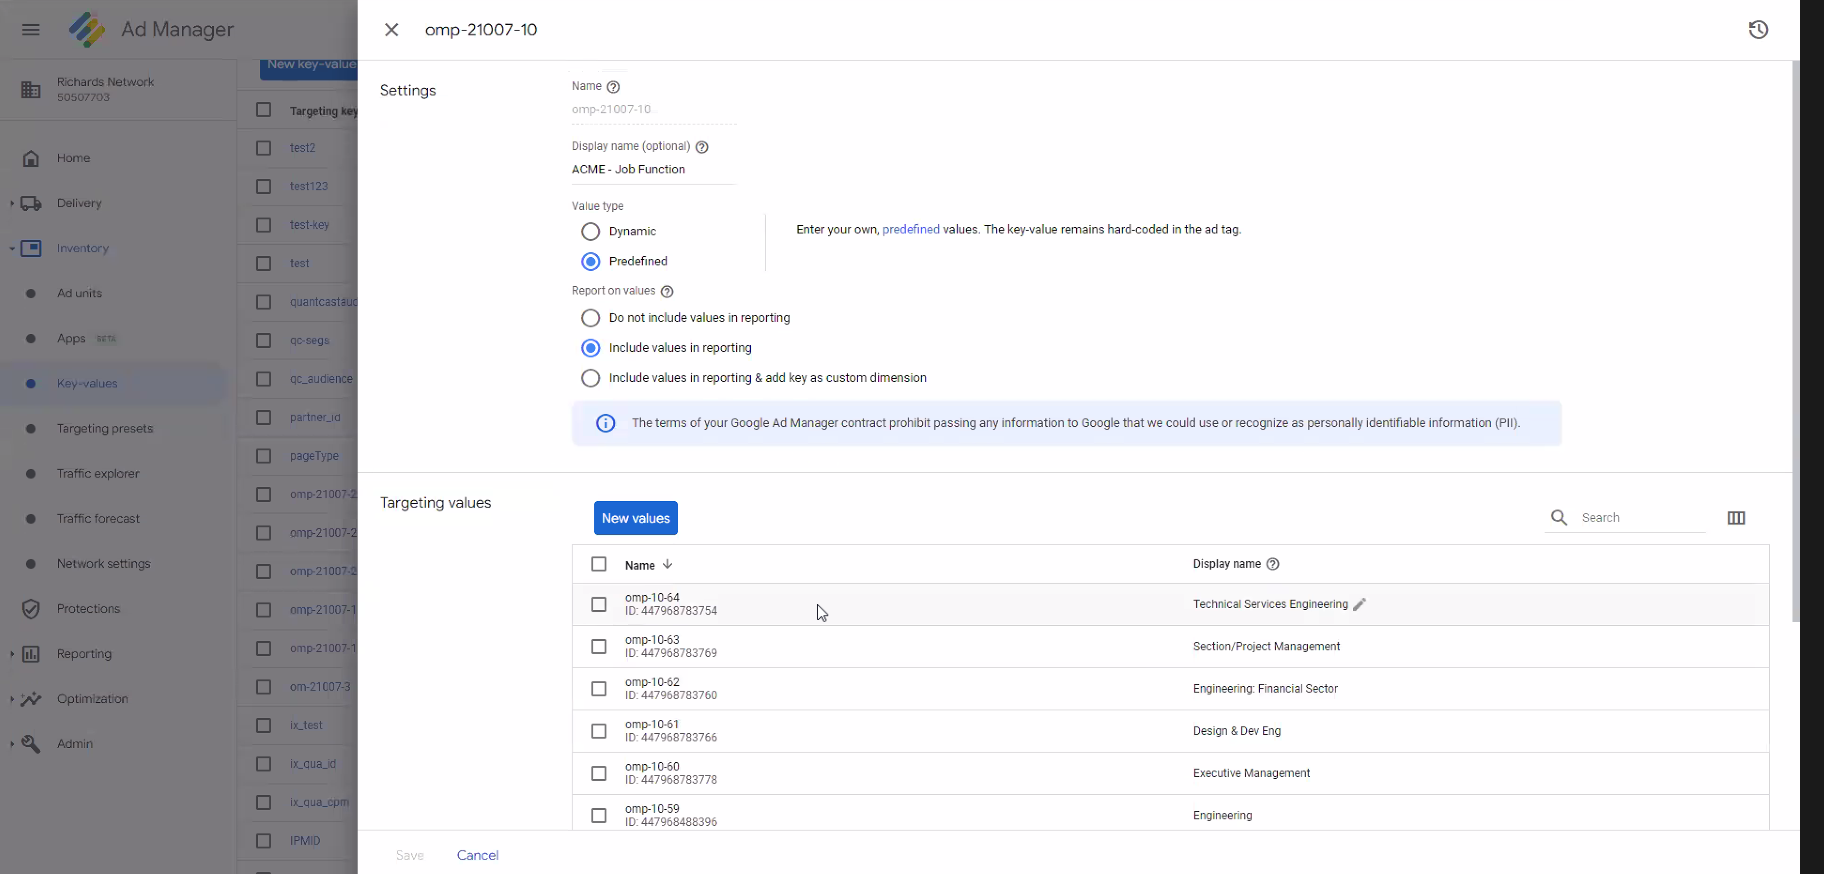Toggle the select-all values checkbox
This screenshot has width=1824, height=874.
tap(599, 564)
